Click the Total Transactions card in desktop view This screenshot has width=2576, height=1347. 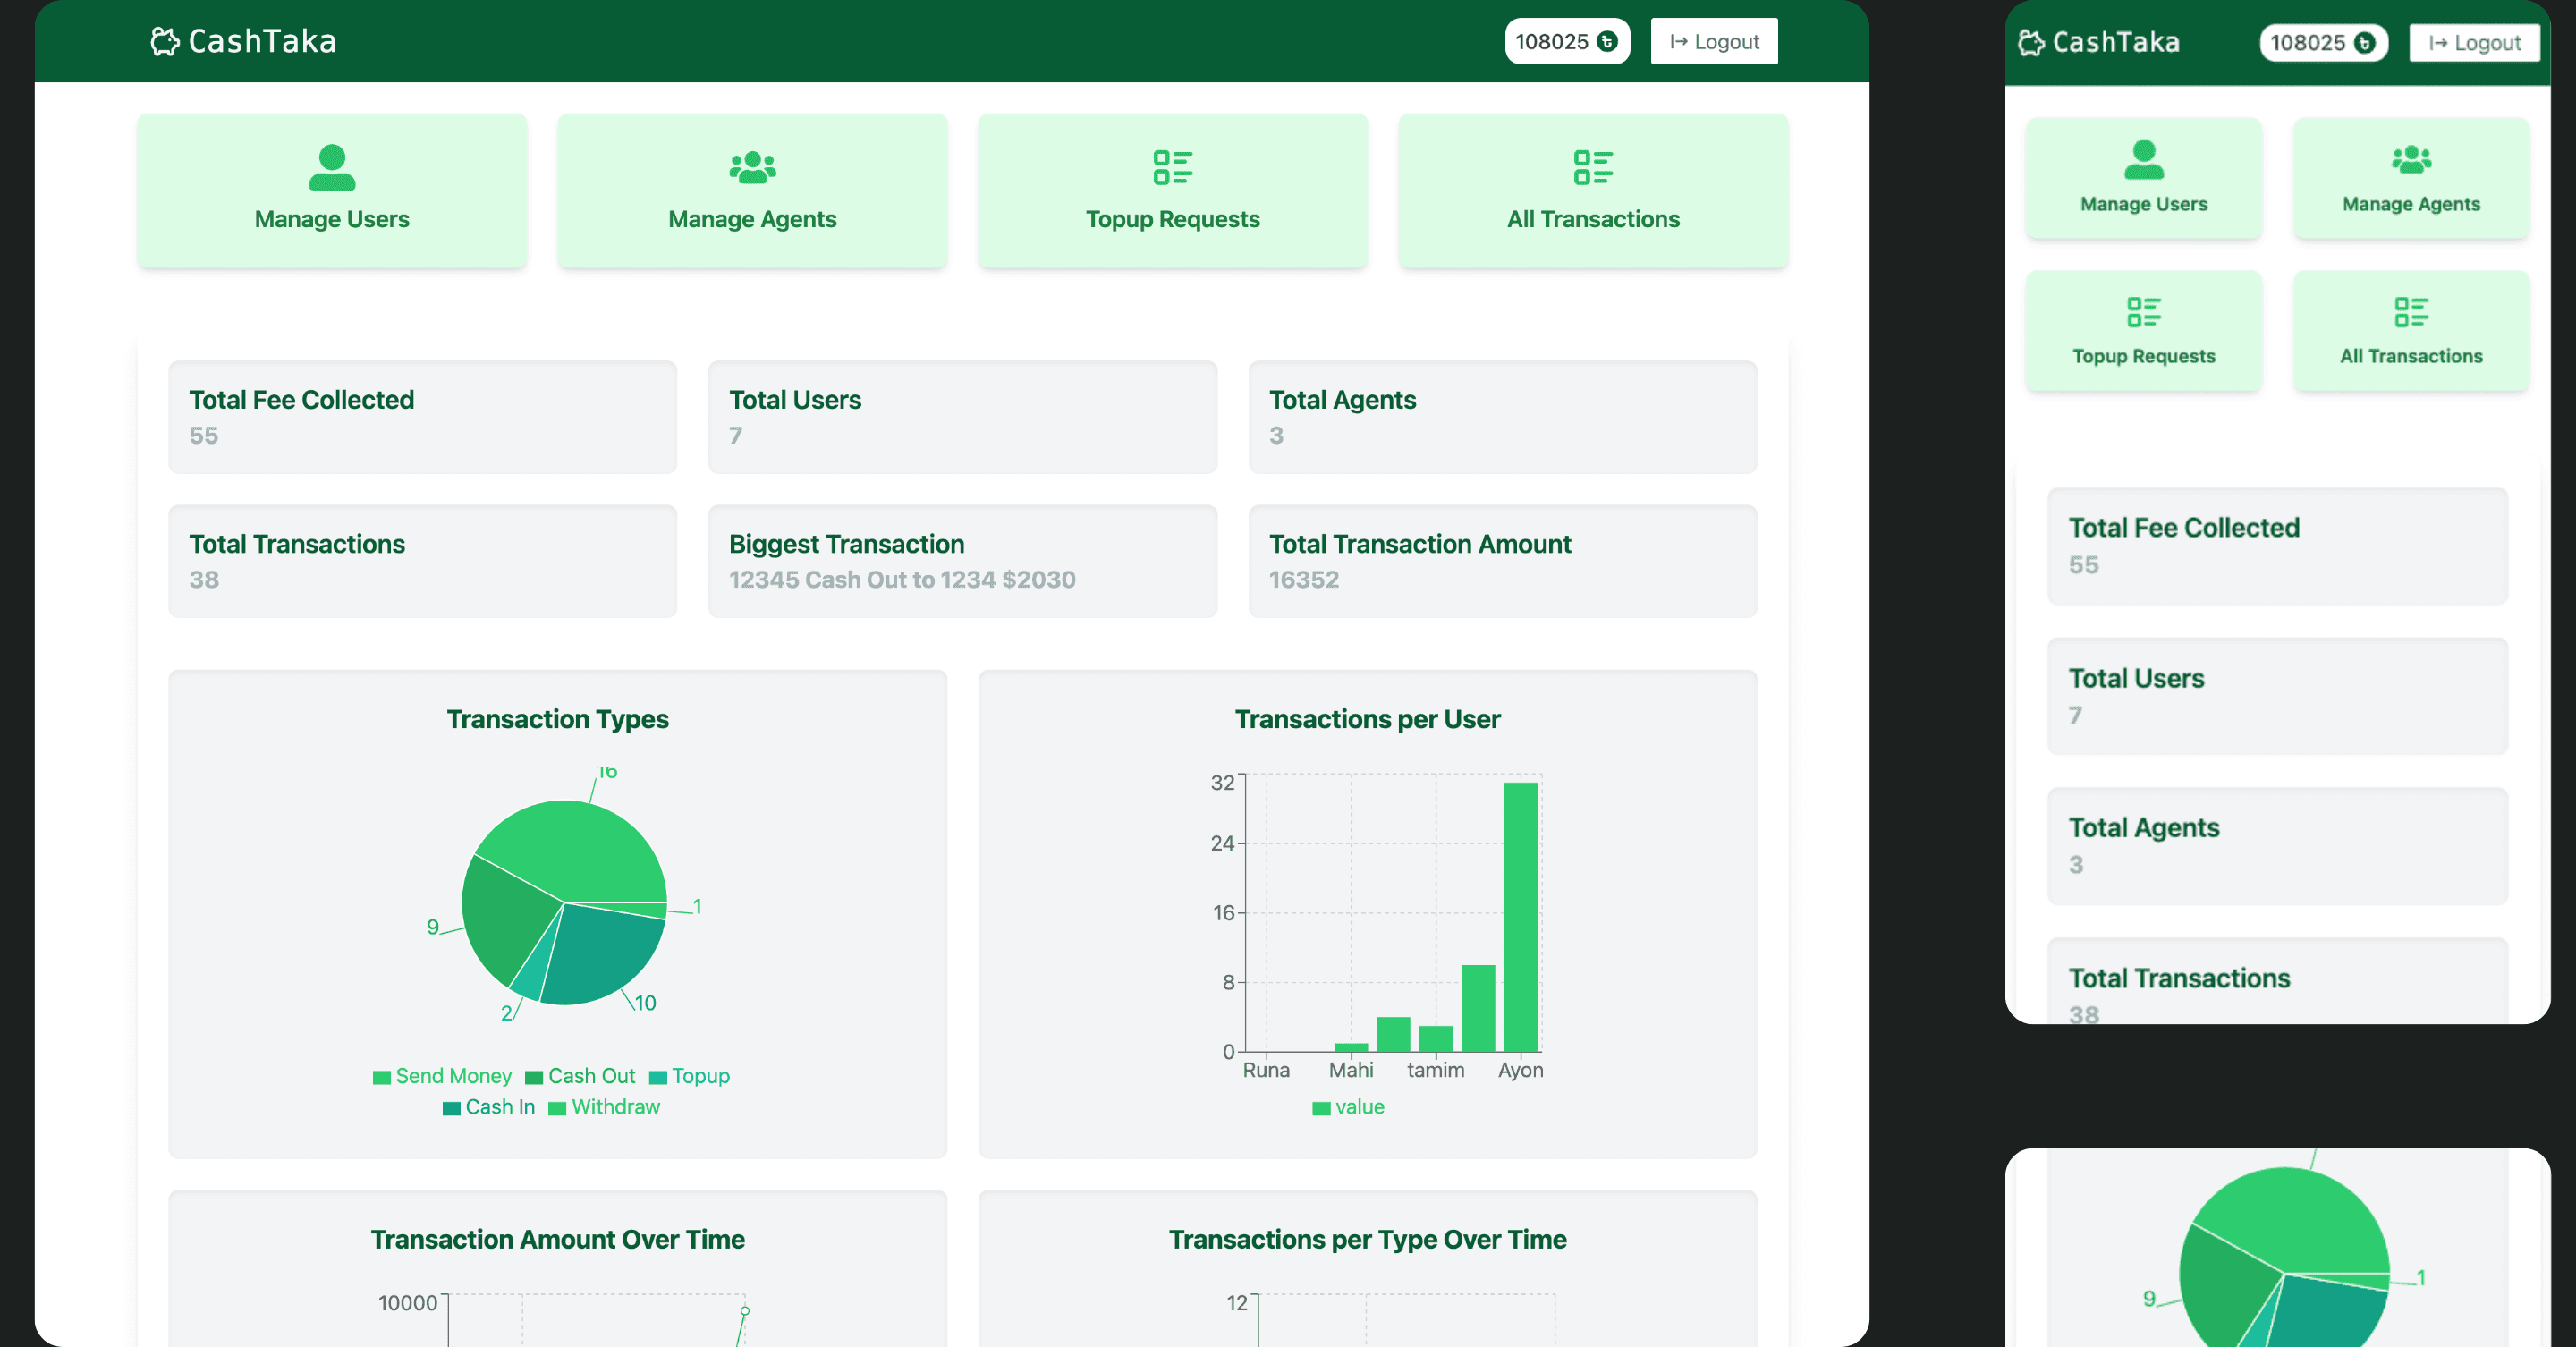423,561
